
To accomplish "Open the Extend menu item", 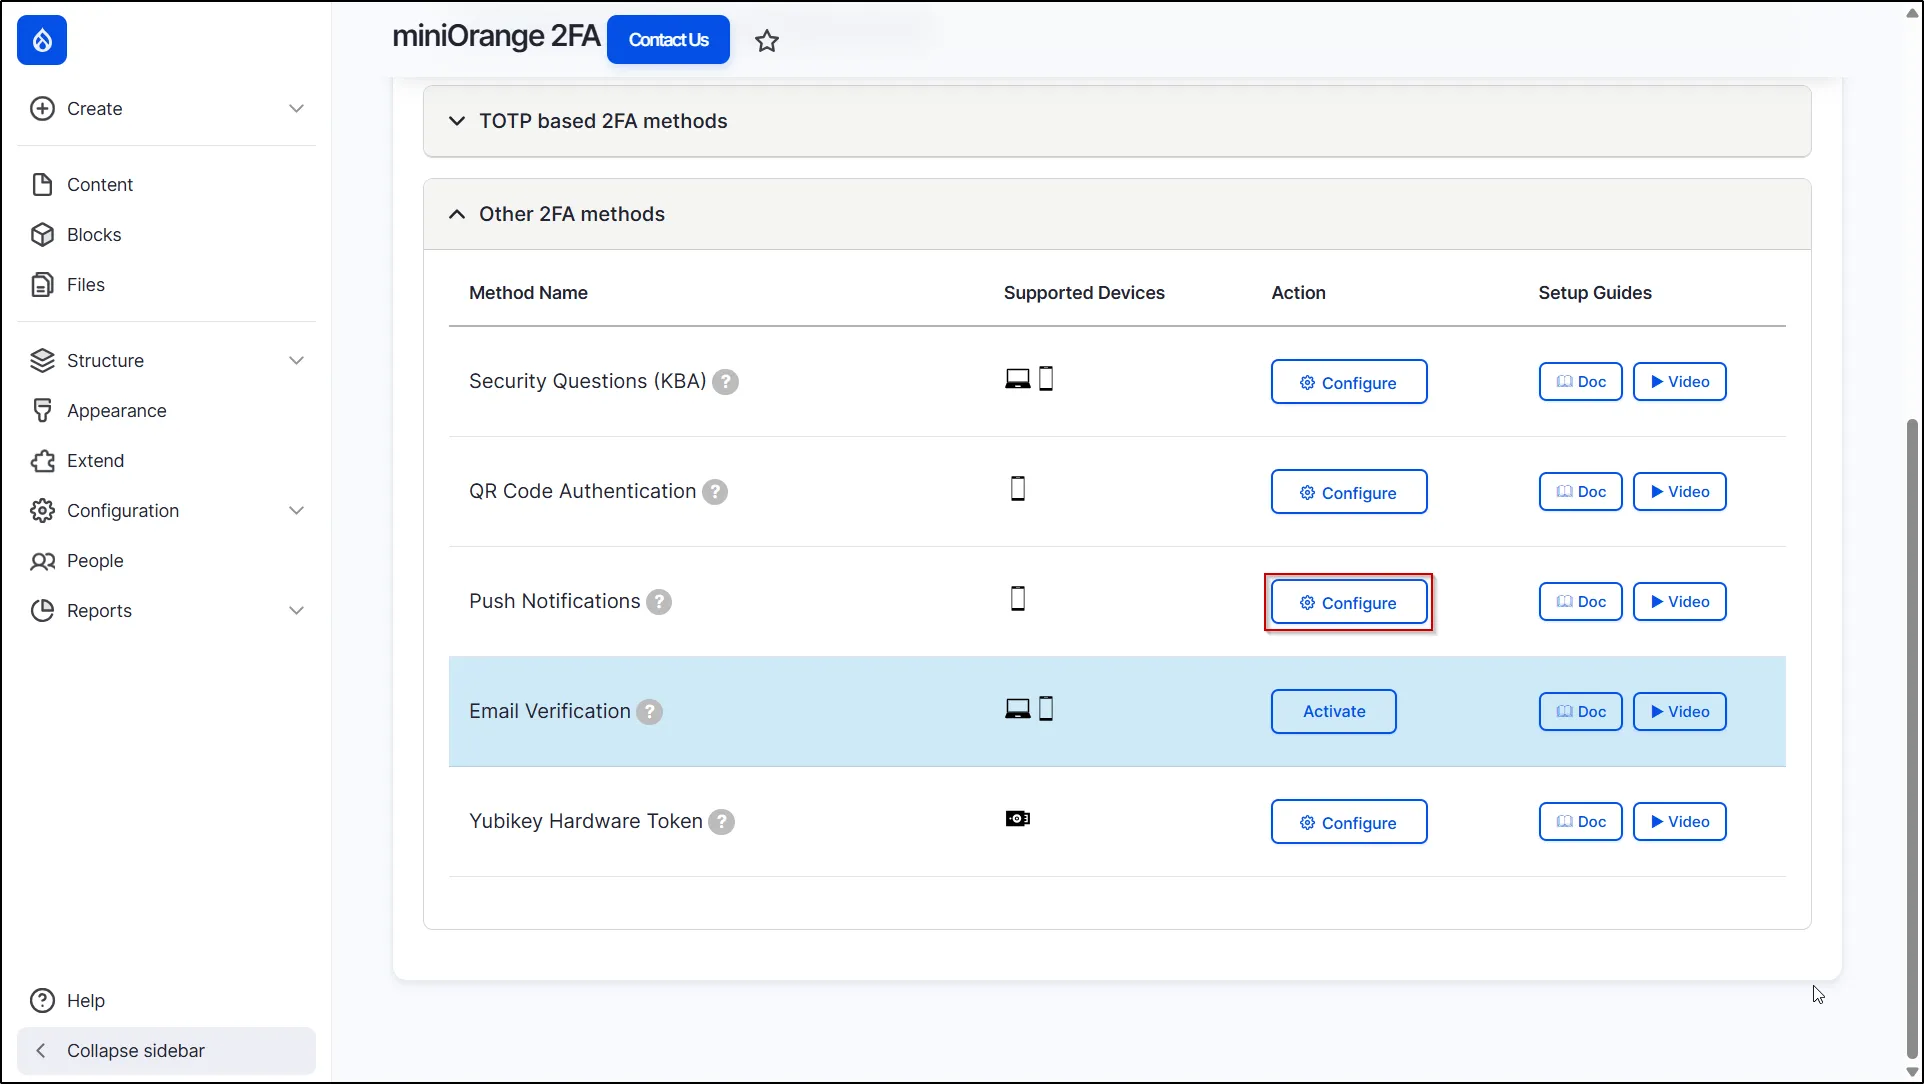I will tap(96, 461).
